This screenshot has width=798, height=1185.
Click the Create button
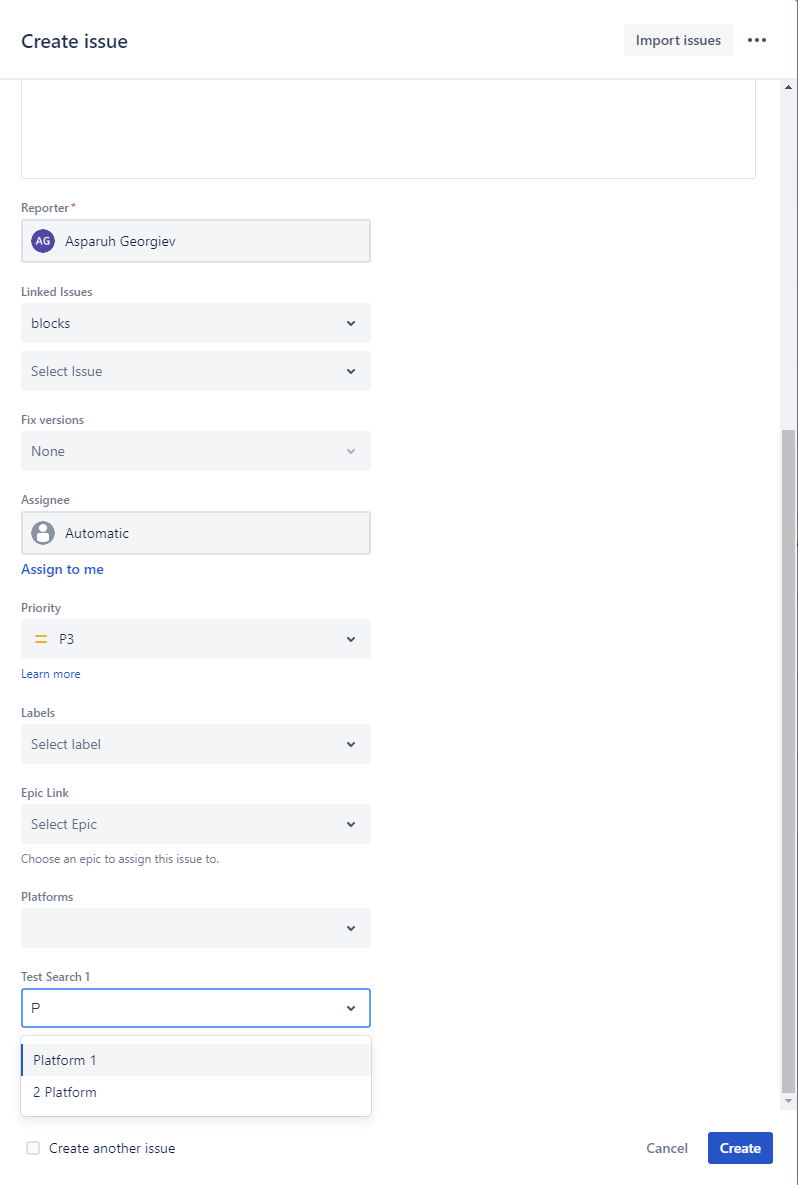click(x=740, y=1148)
